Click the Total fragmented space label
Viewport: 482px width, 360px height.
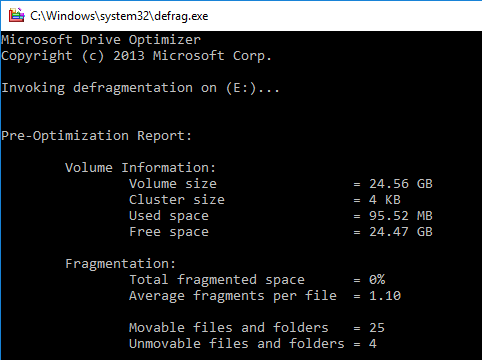217,280
